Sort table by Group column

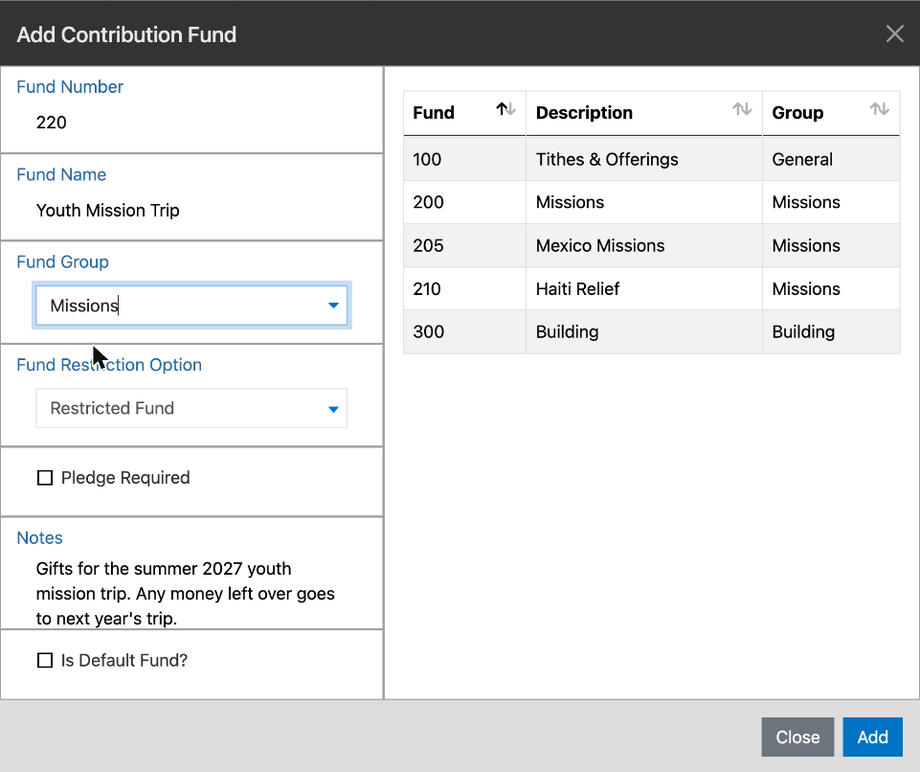pyautogui.click(x=879, y=110)
